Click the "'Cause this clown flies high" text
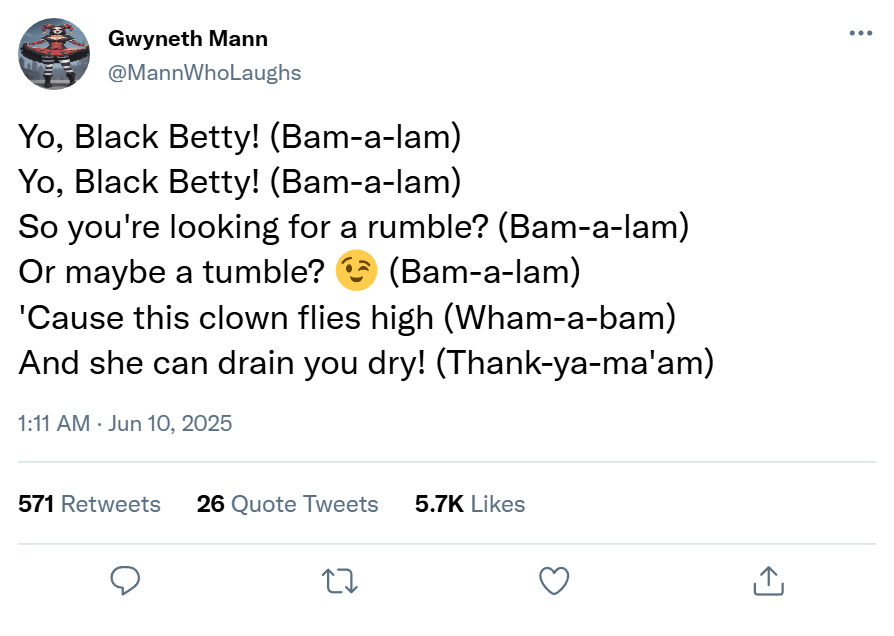894x636 pixels. [226, 317]
